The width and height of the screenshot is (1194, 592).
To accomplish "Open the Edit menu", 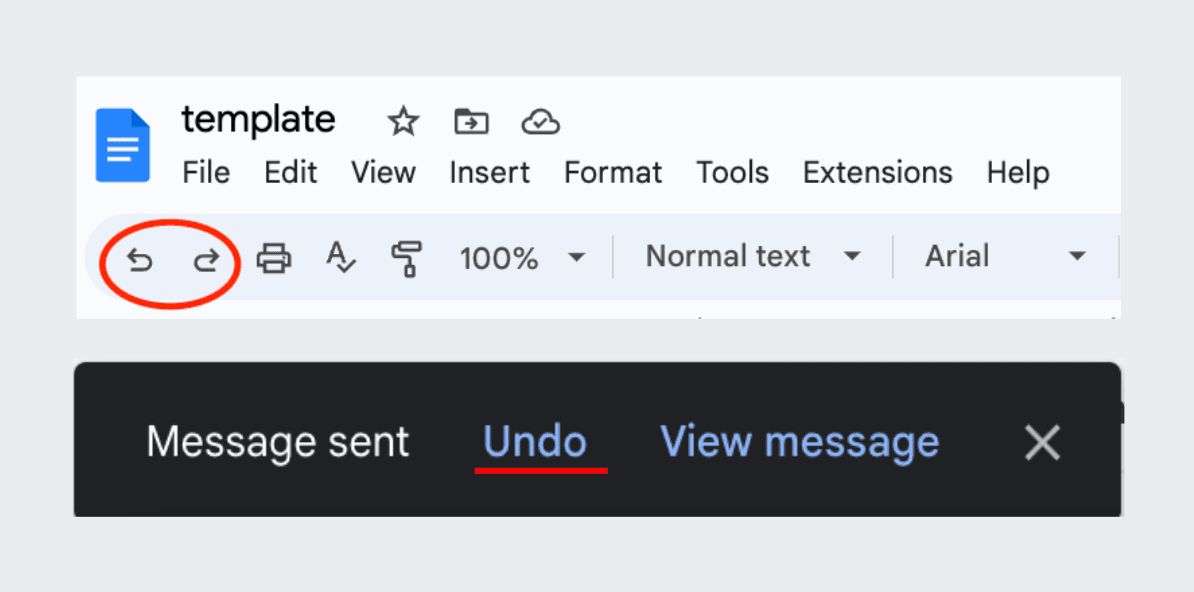I will coord(290,173).
